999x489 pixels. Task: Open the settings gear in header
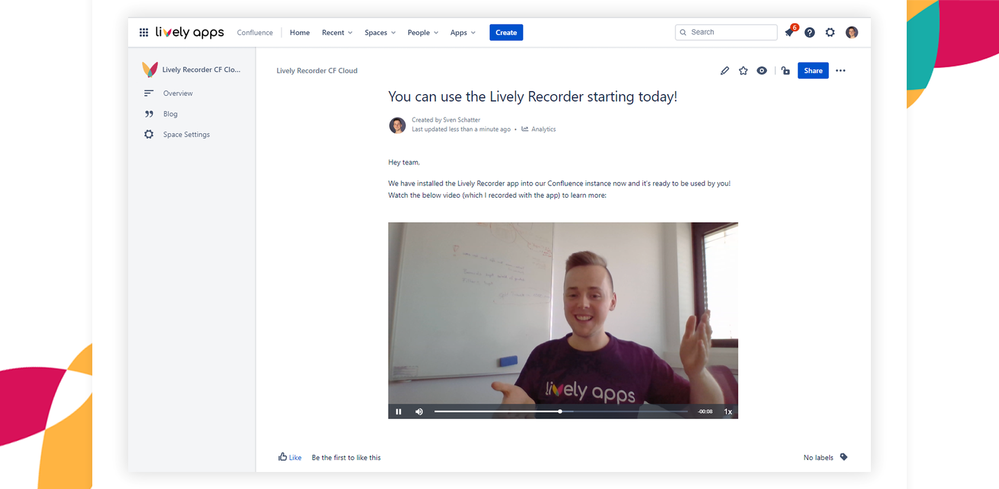point(830,32)
